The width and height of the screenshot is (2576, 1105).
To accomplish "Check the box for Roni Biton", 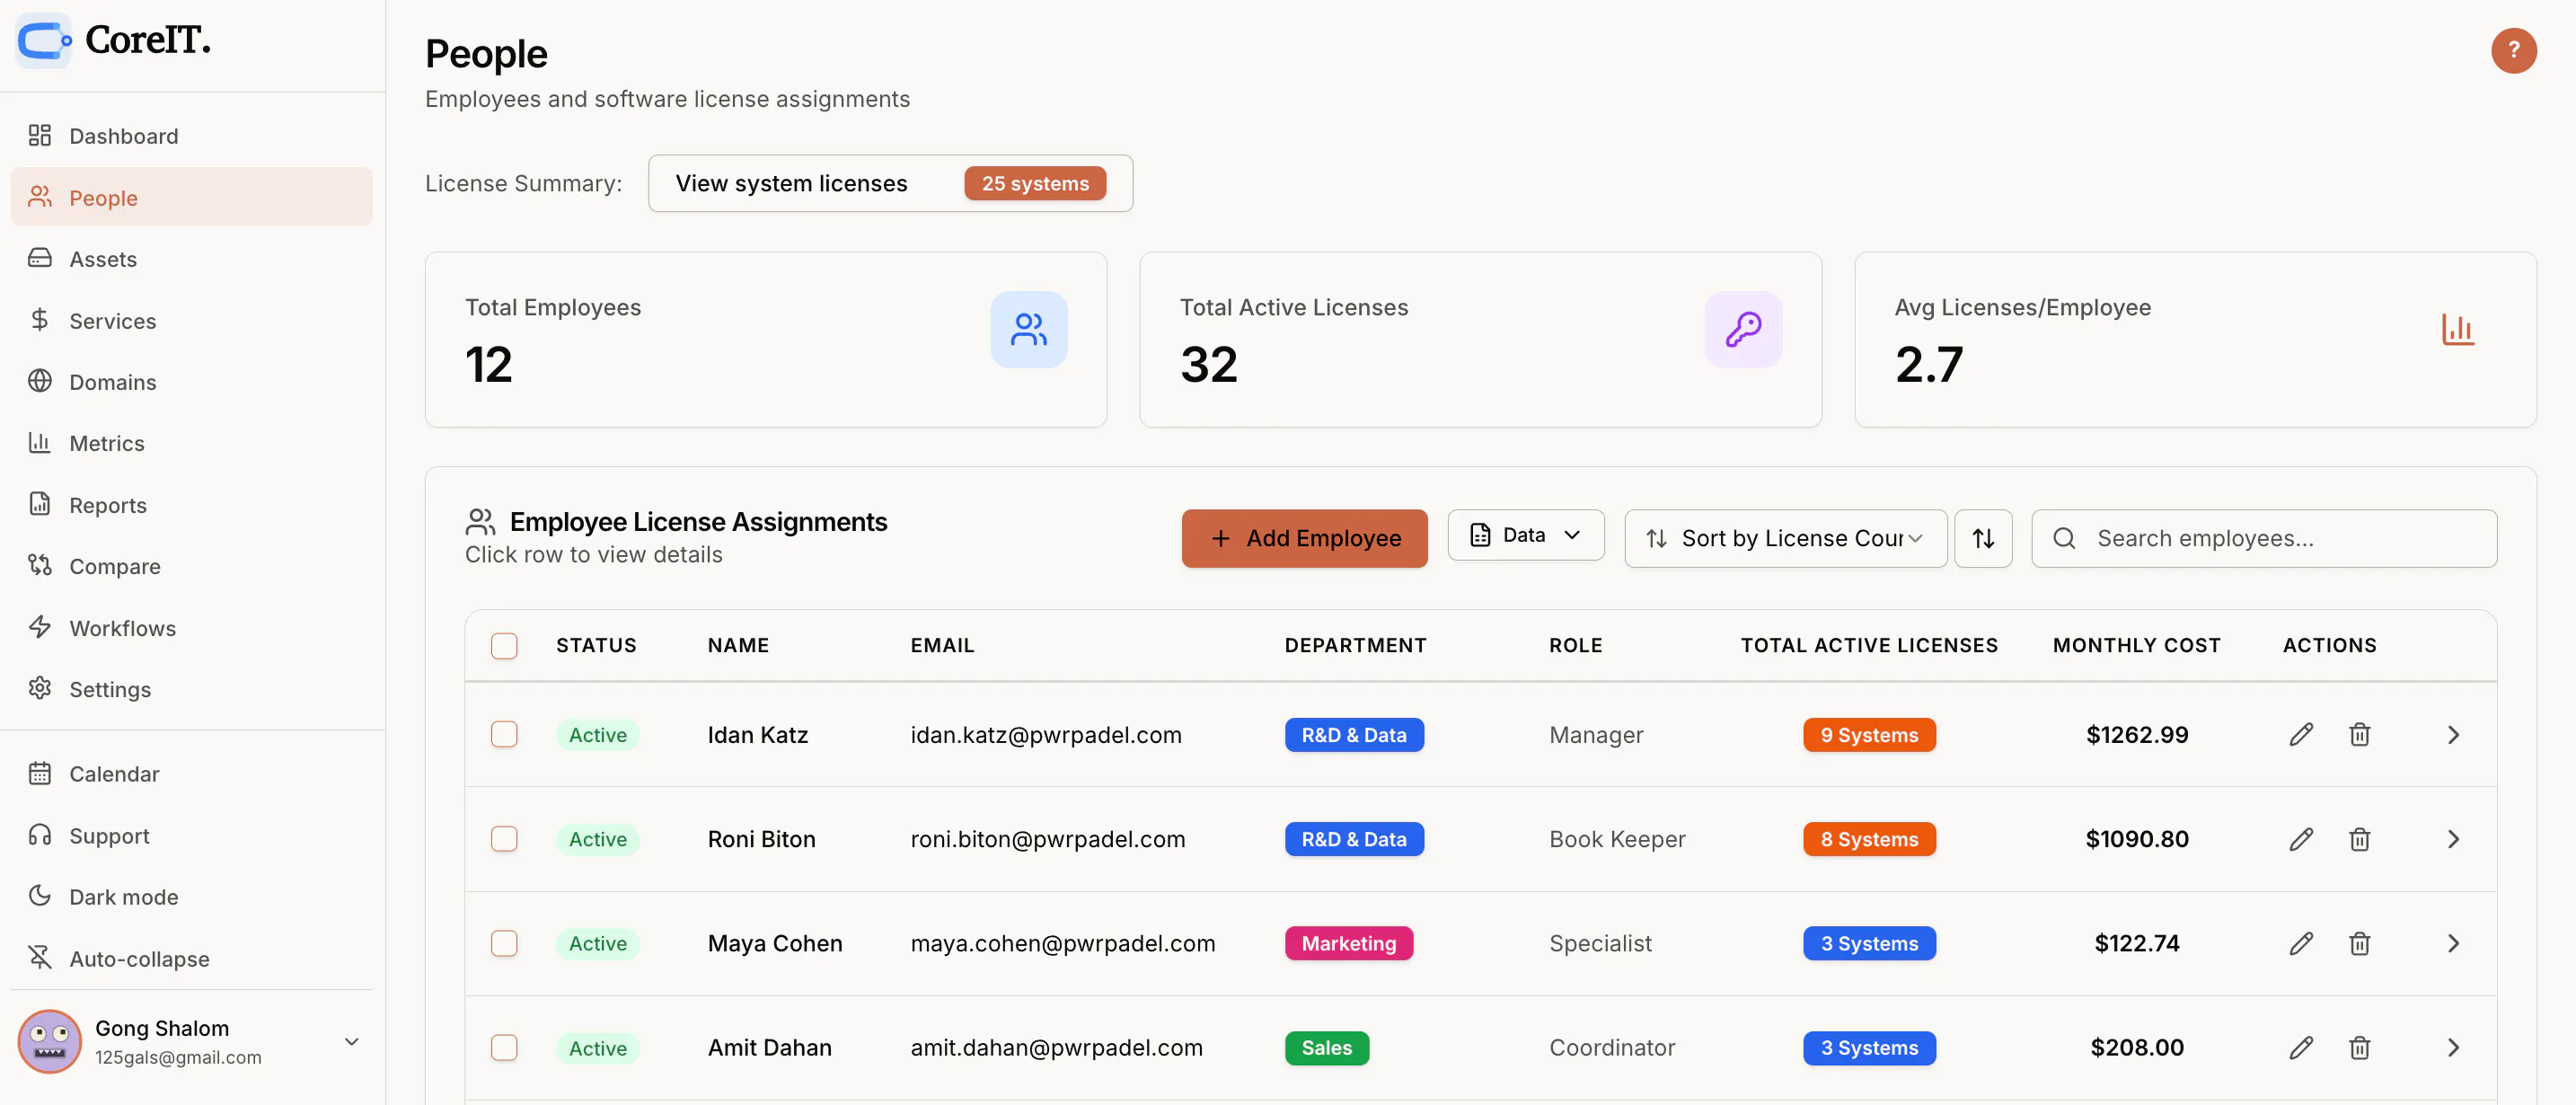I will [504, 839].
